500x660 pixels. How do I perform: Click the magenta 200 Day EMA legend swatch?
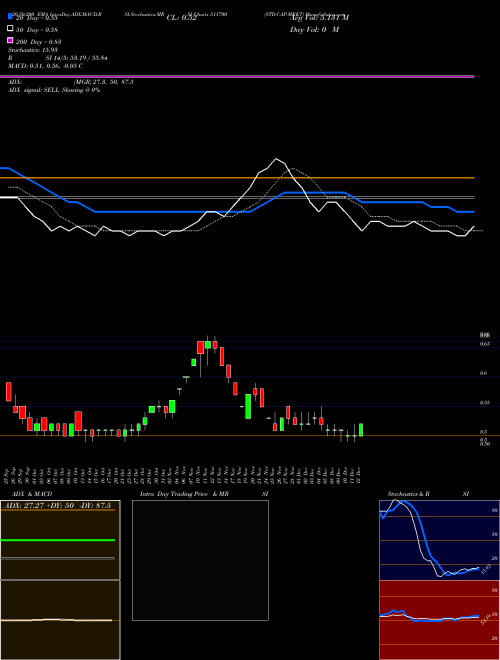point(10,40)
